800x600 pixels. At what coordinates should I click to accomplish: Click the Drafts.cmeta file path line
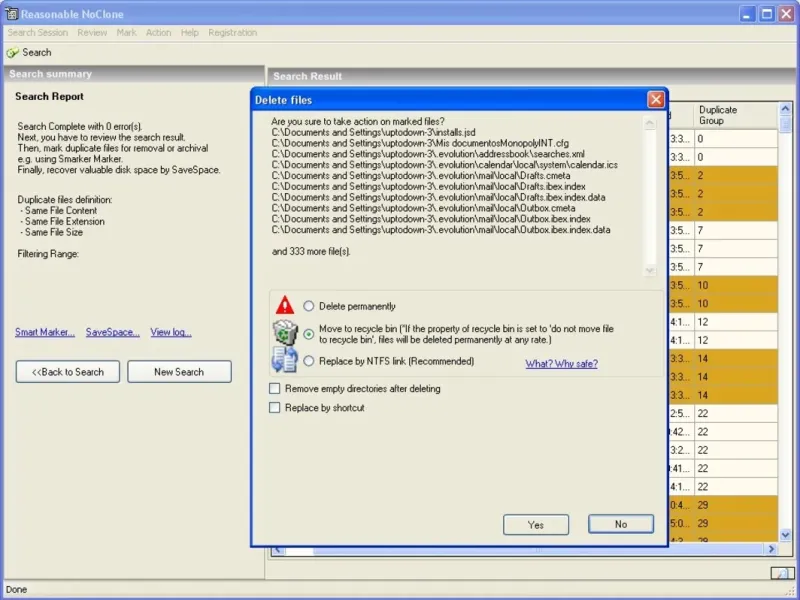click(x=421, y=176)
